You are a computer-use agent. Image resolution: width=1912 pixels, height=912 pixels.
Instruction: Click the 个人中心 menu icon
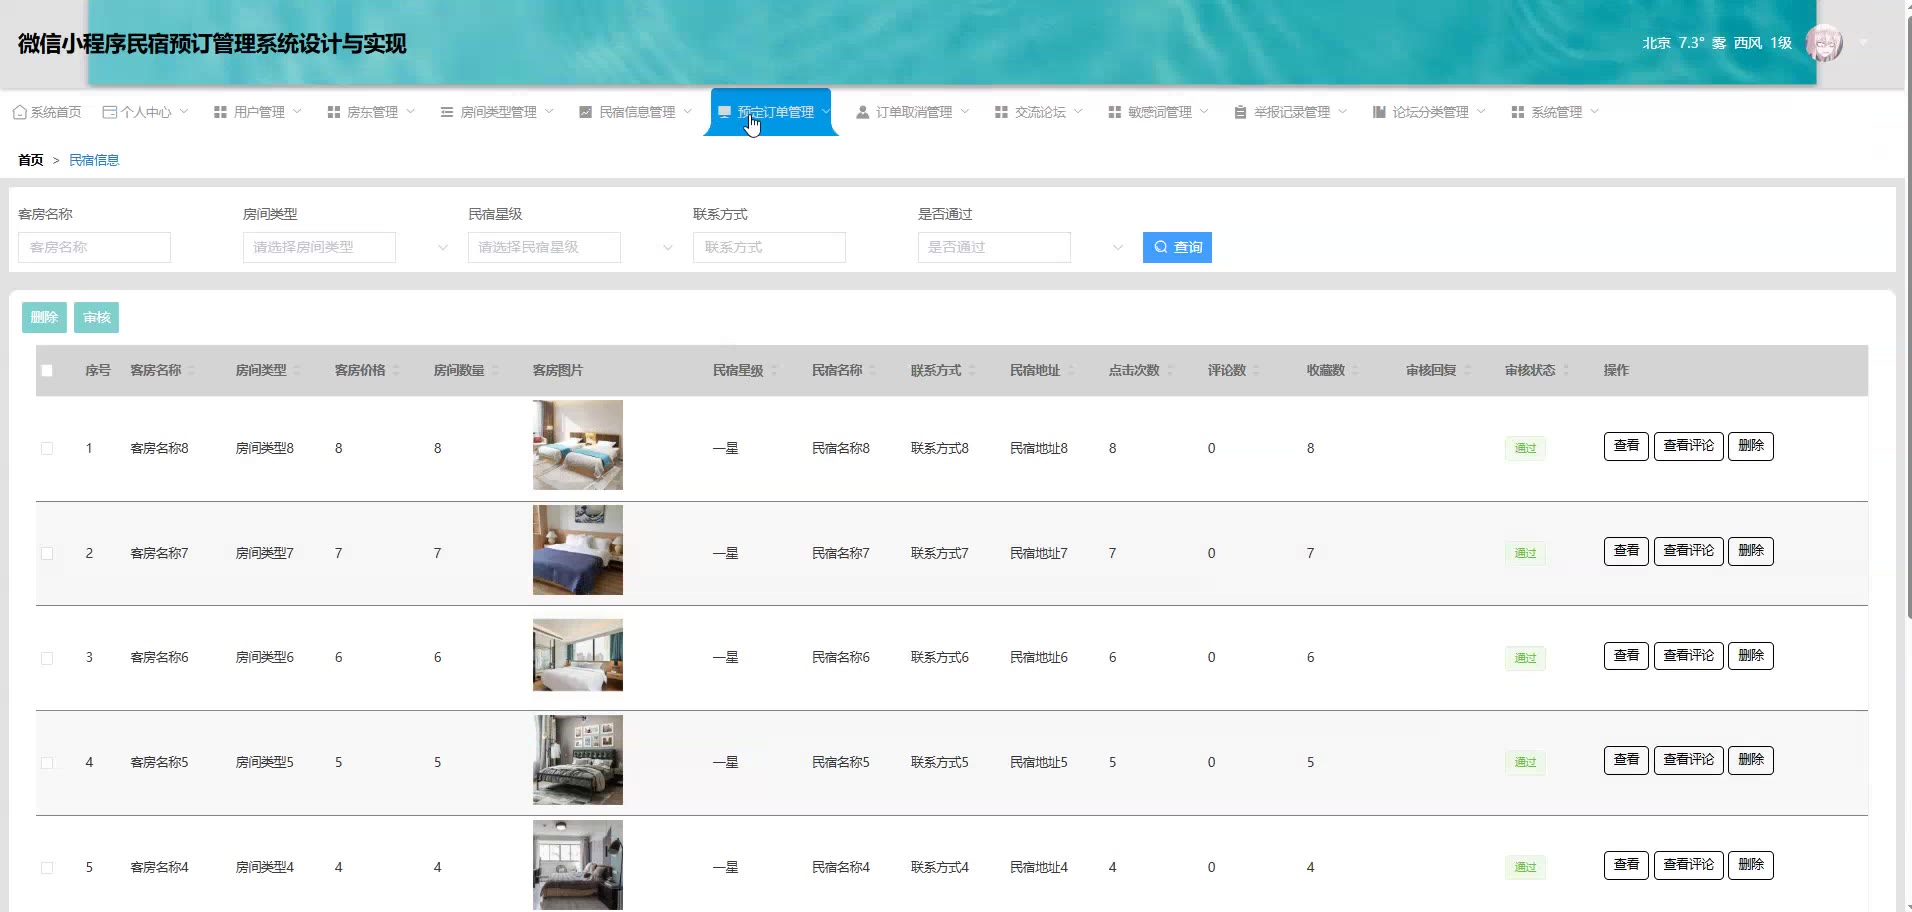pyautogui.click(x=110, y=112)
